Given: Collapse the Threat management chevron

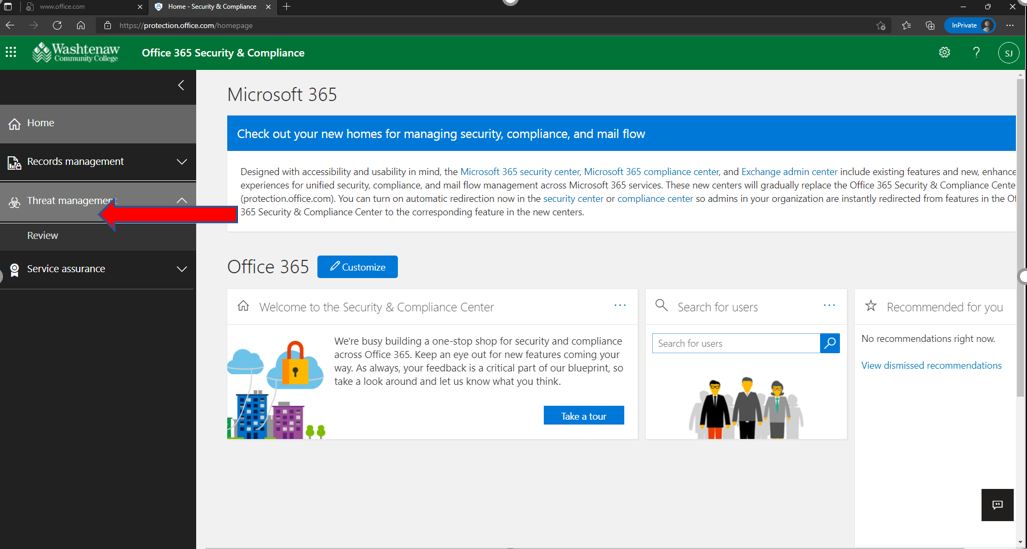Looking at the screenshot, I should 182,200.
